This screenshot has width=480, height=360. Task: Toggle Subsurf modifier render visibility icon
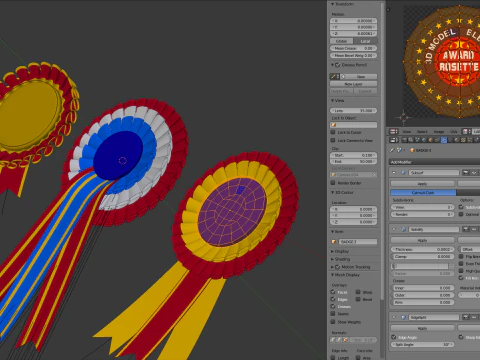pos(466,173)
